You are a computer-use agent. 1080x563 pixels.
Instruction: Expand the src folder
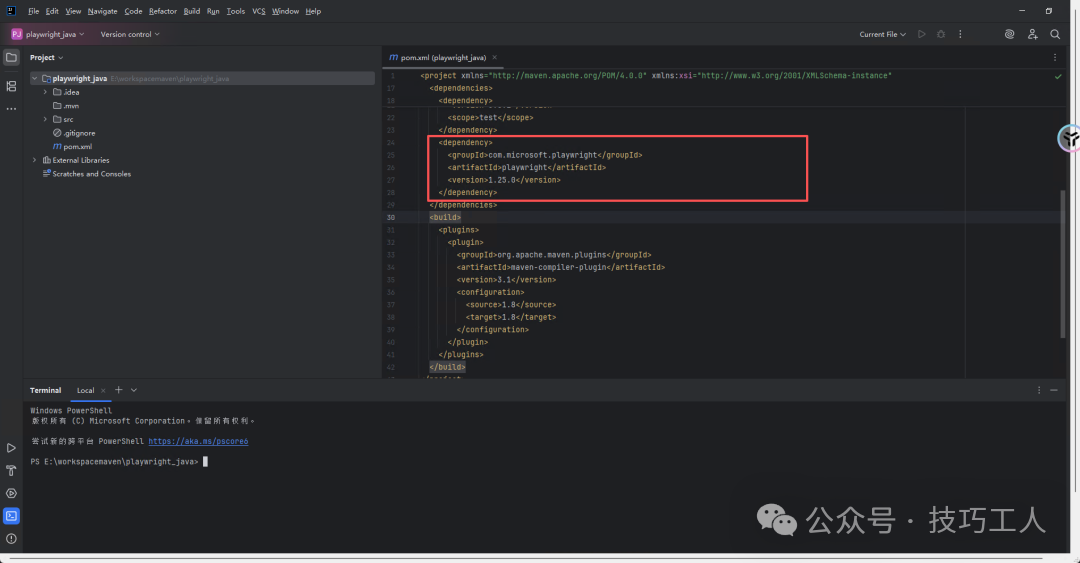pyautogui.click(x=45, y=119)
